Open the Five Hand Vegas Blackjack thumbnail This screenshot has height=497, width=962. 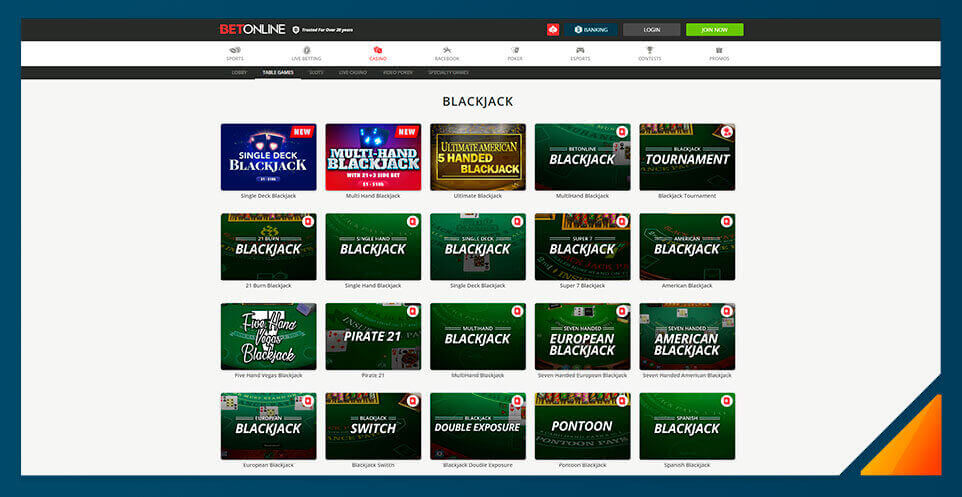click(269, 336)
